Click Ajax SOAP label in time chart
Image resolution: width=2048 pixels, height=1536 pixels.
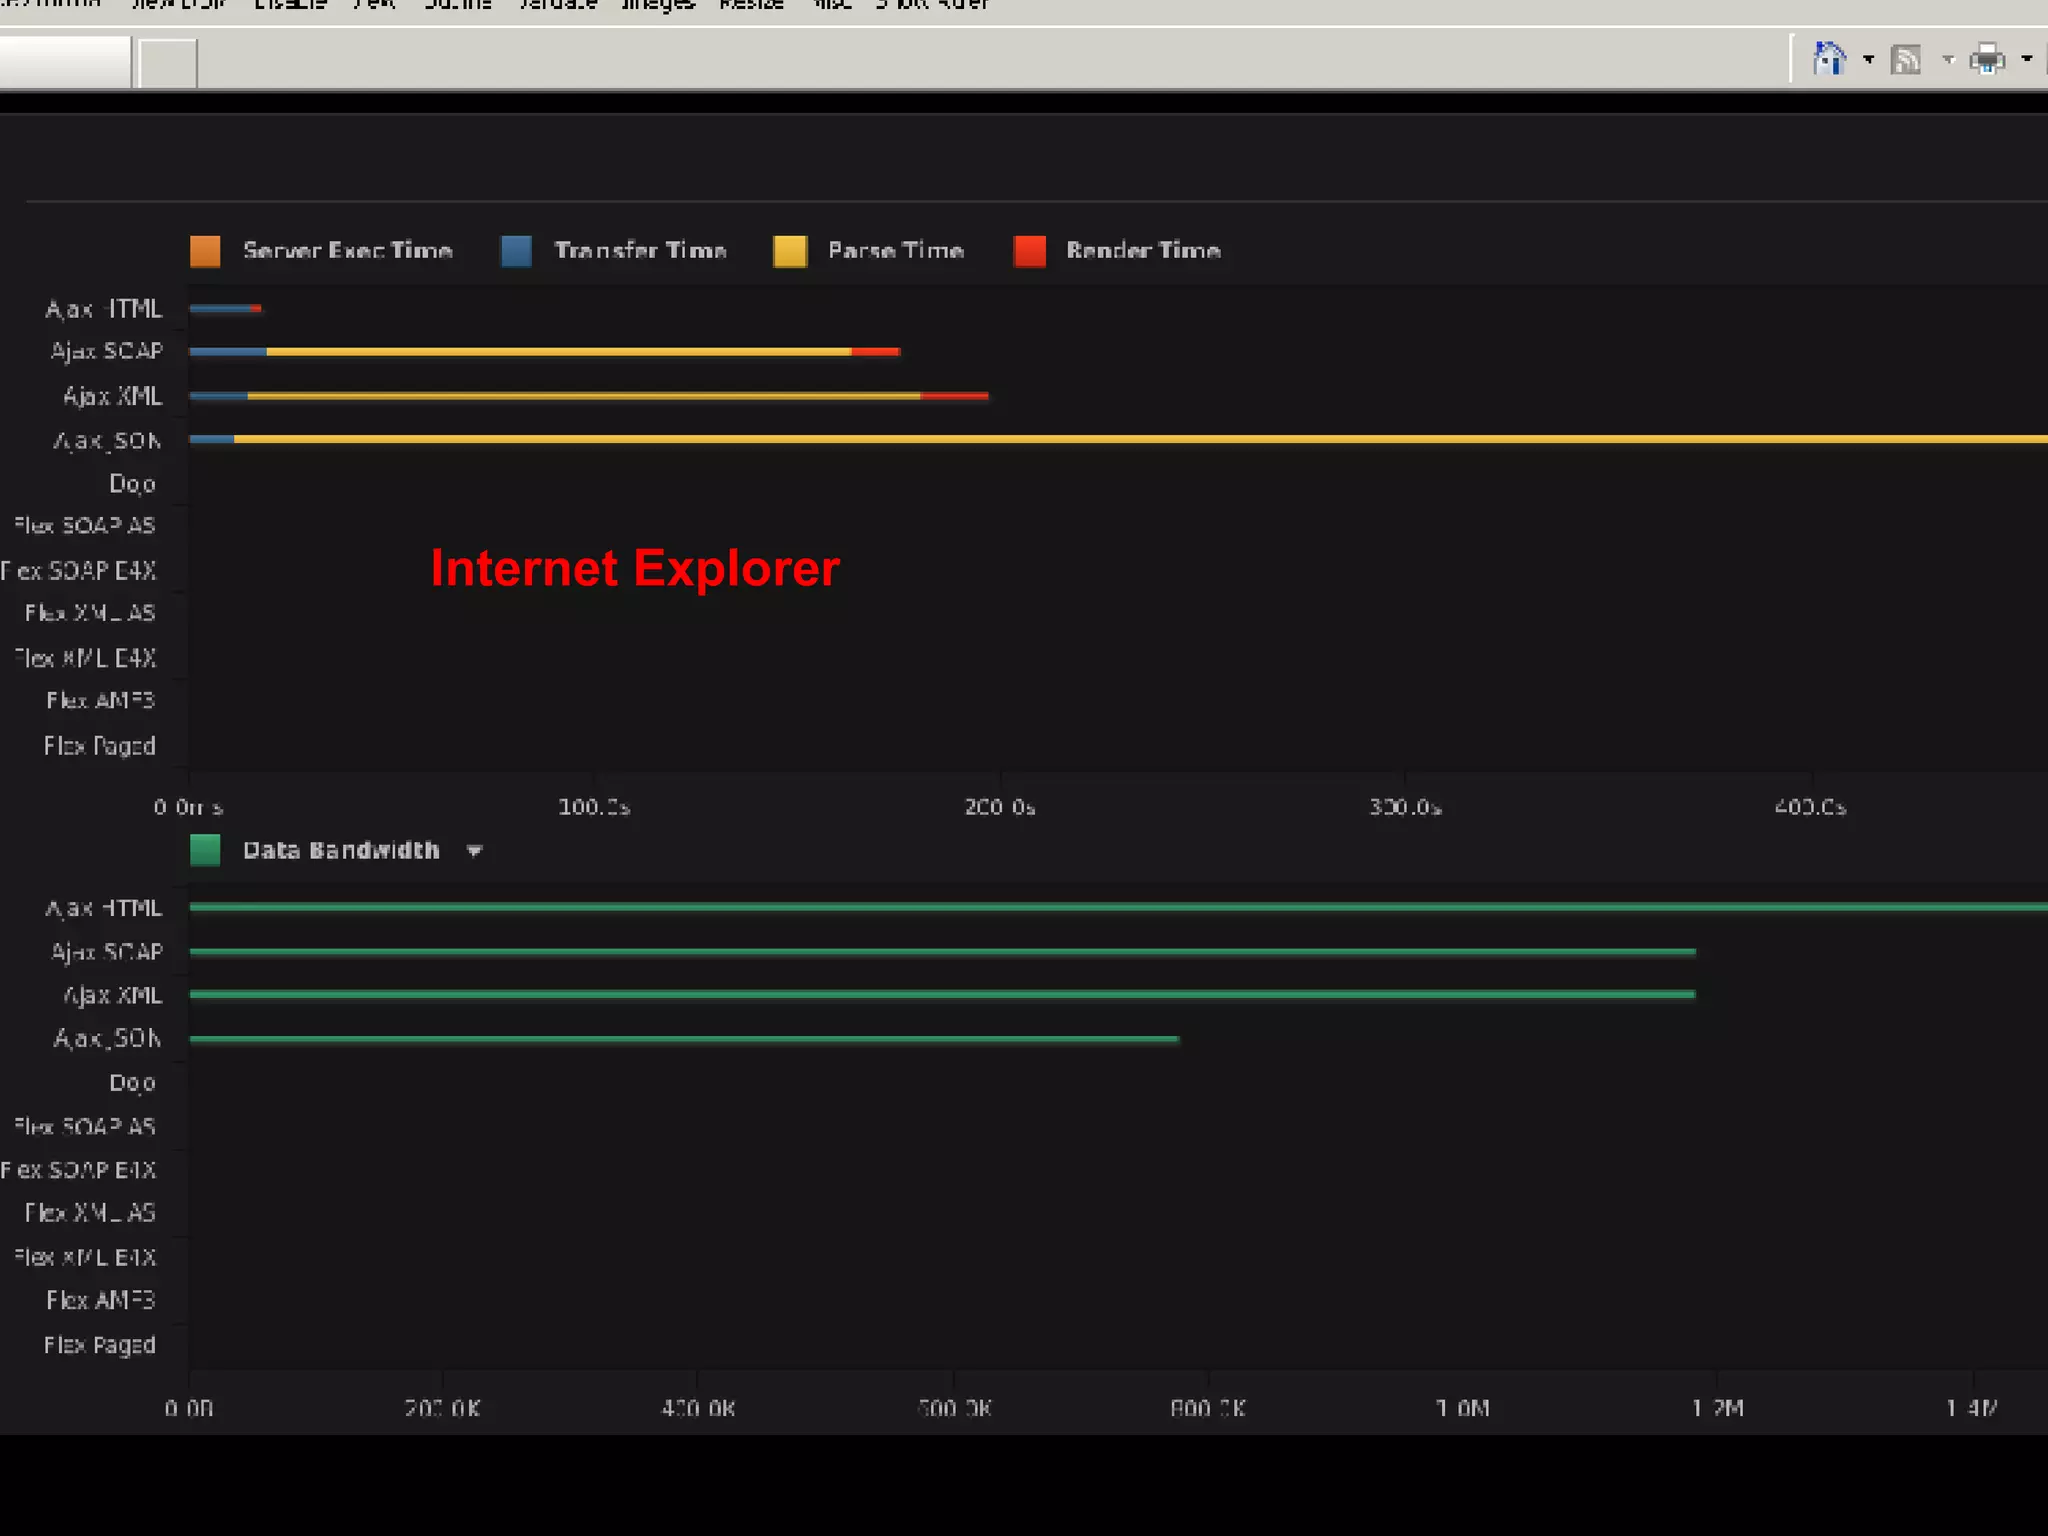(x=106, y=351)
